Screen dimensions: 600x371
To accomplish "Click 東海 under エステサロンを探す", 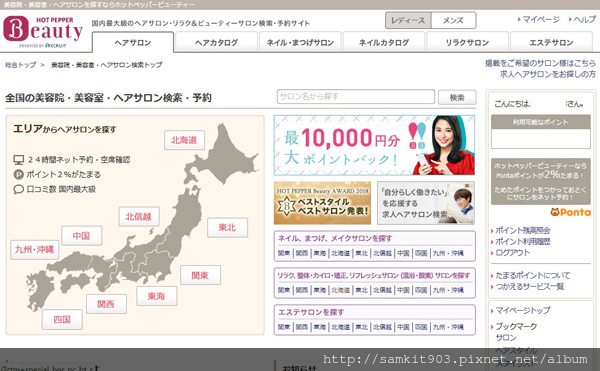I will (320, 327).
